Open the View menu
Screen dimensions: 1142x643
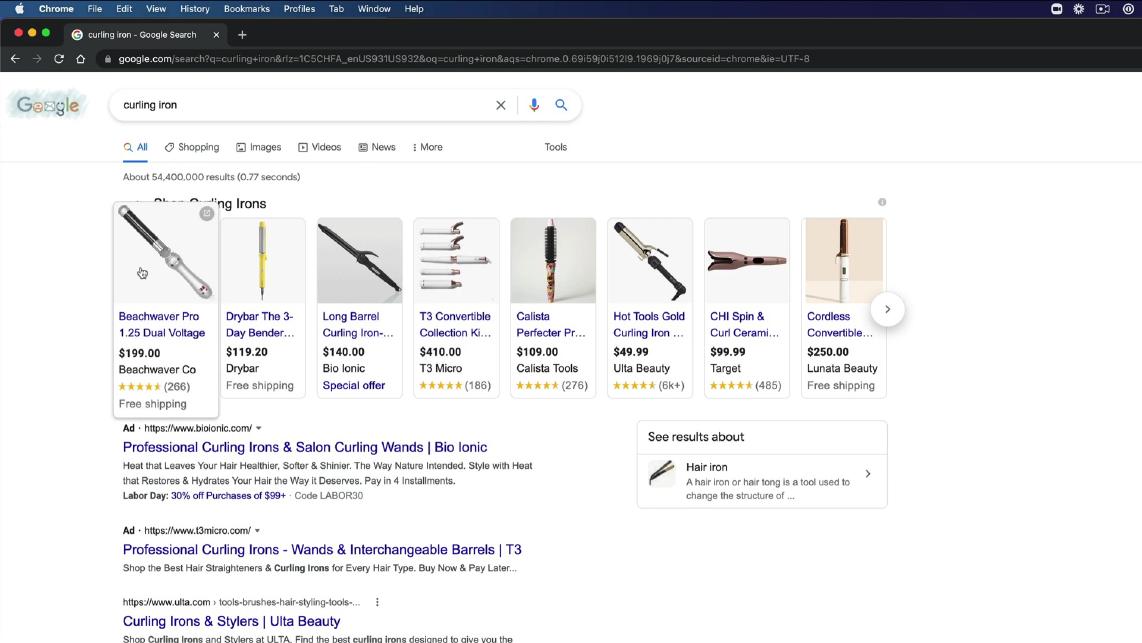(156, 9)
